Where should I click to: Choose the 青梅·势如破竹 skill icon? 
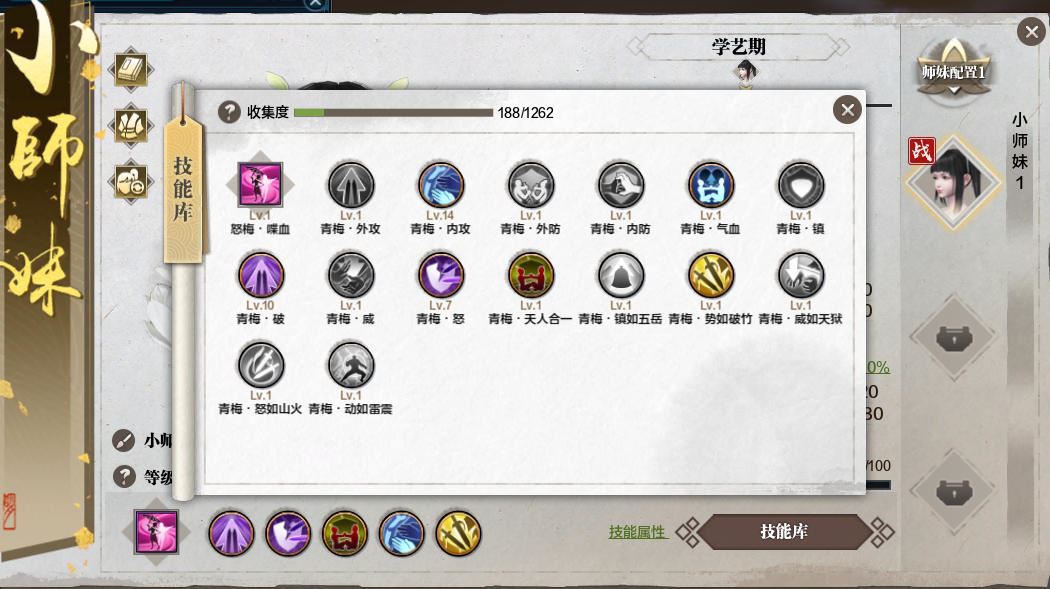pyautogui.click(x=710, y=275)
